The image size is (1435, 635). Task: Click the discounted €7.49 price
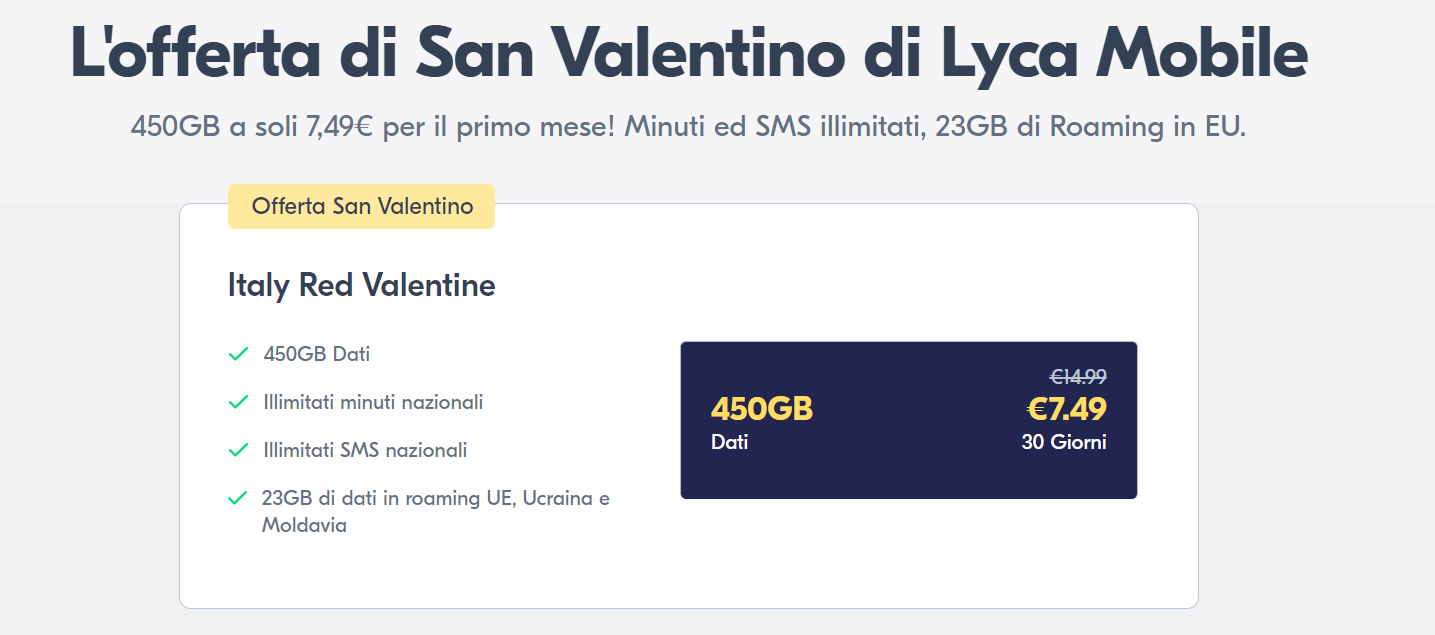1066,409
